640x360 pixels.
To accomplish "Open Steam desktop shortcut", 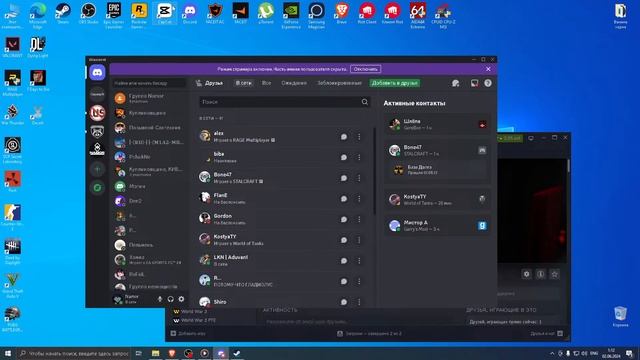I will click(63, 13).
